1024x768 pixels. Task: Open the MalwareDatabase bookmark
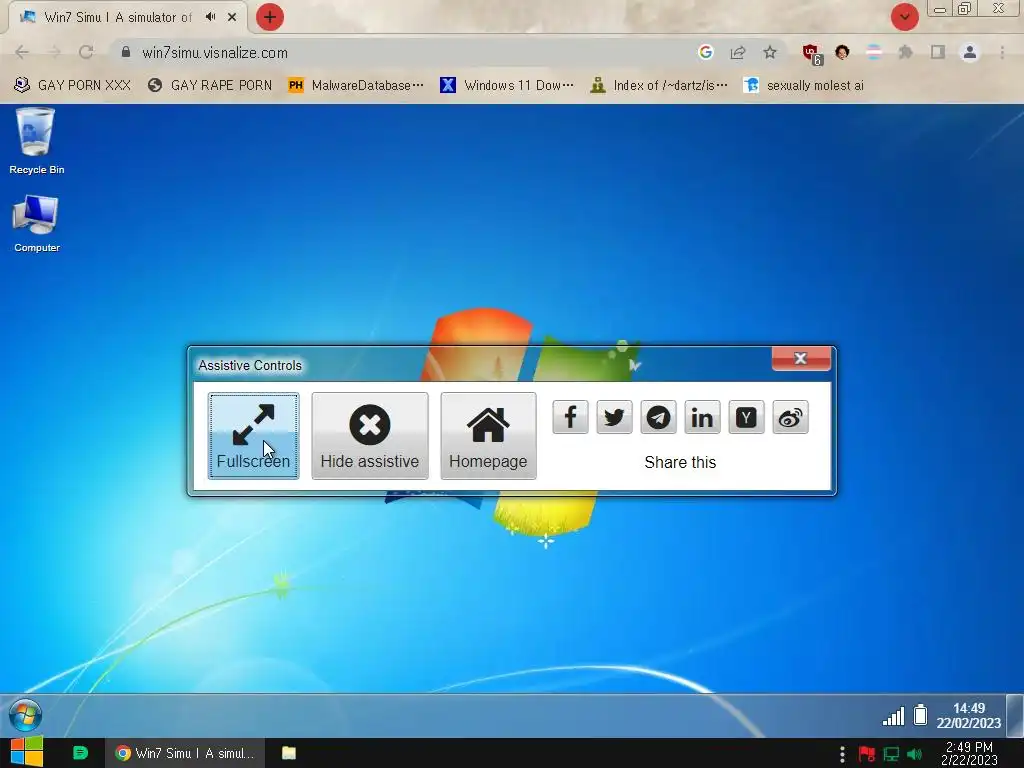point(356,85)
